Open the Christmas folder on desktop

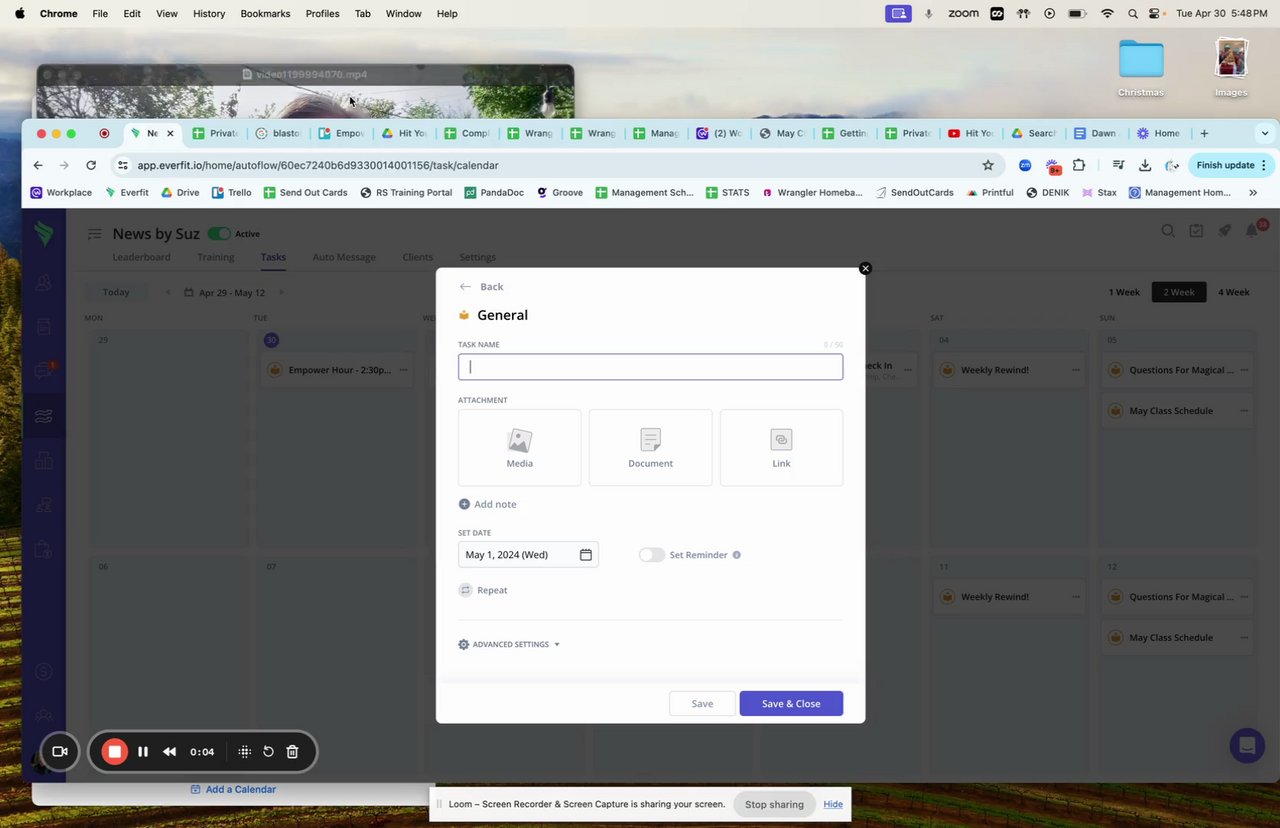point(1141,69)
